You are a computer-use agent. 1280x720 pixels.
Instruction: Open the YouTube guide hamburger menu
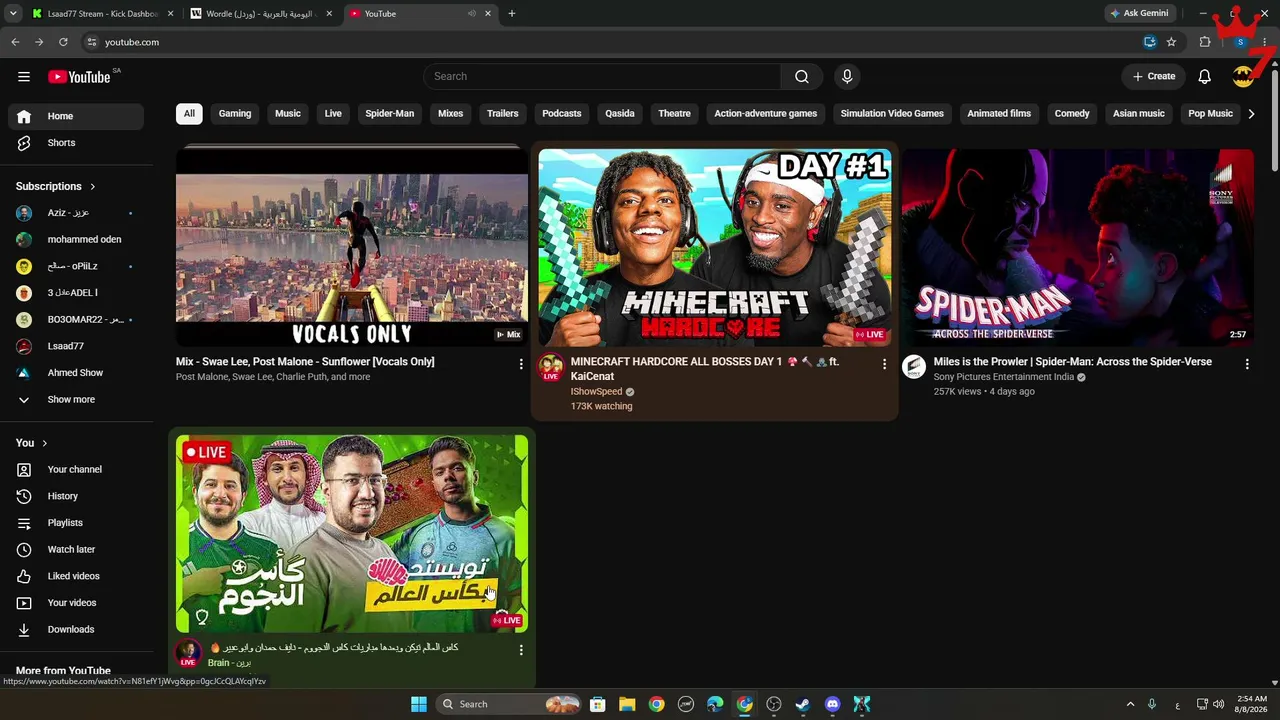[24, 77]
